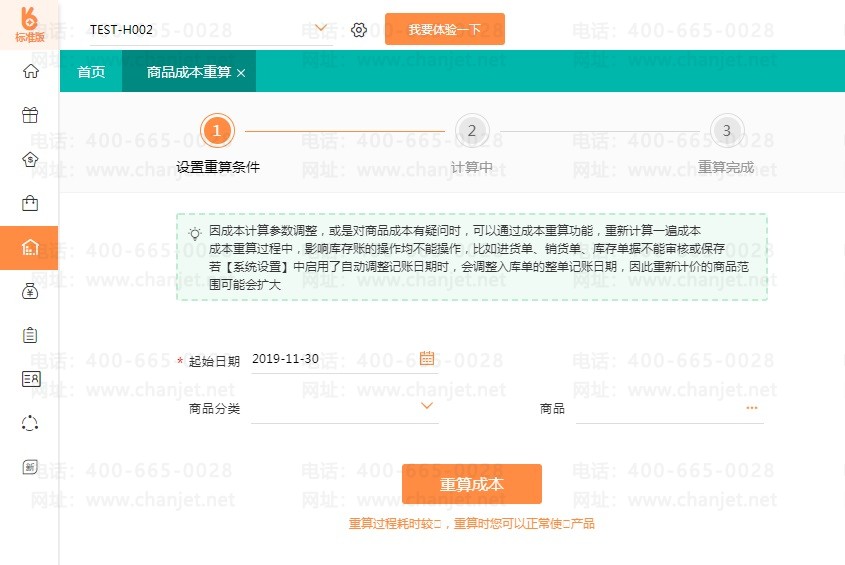
Task: Click step 3 circle 重算完成
Action: click(x=726, y=130)
